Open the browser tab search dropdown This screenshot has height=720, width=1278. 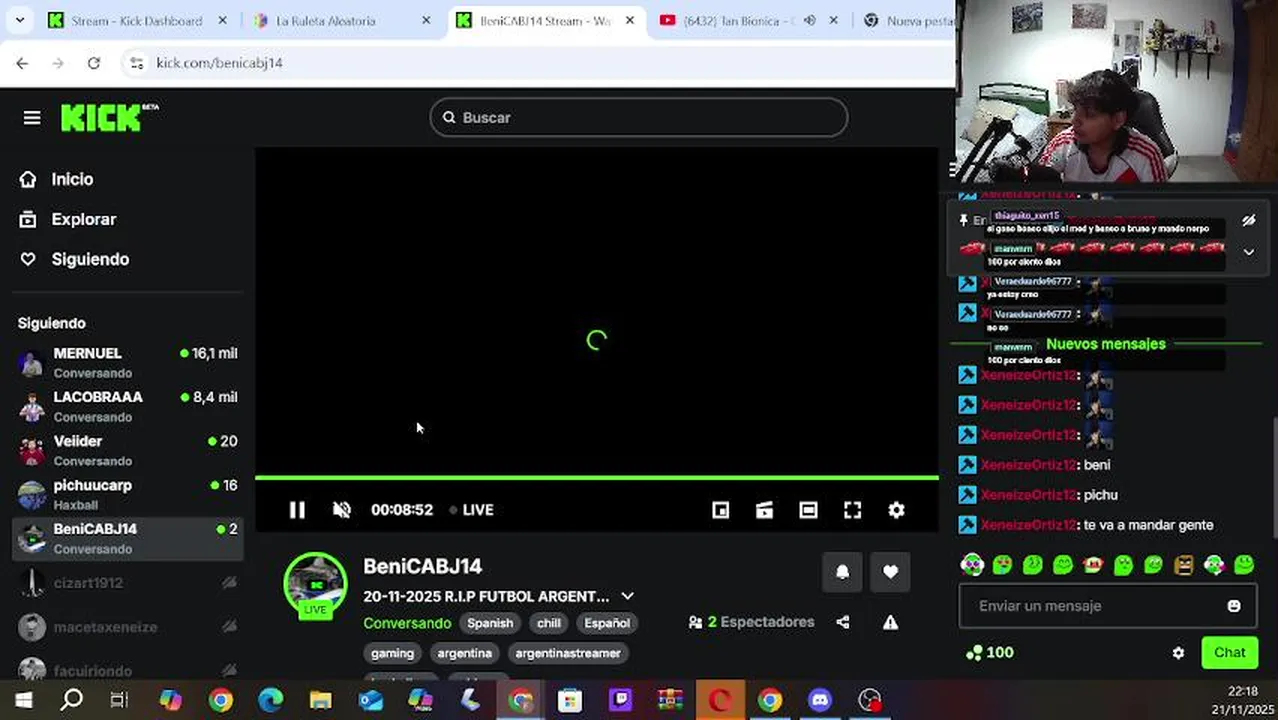coord(19,20)
